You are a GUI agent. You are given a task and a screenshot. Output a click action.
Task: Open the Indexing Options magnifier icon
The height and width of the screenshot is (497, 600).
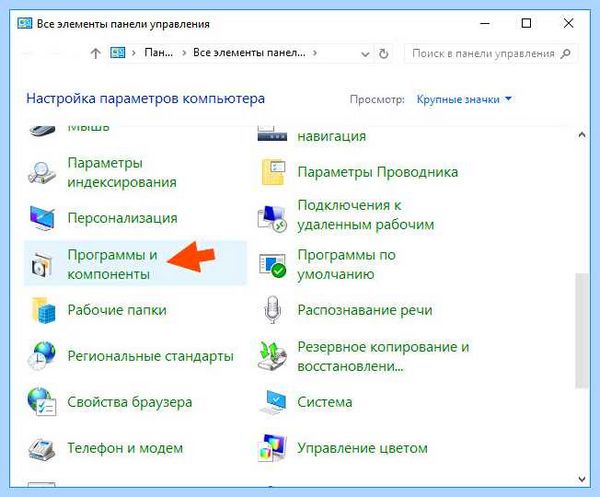[42, 173]
